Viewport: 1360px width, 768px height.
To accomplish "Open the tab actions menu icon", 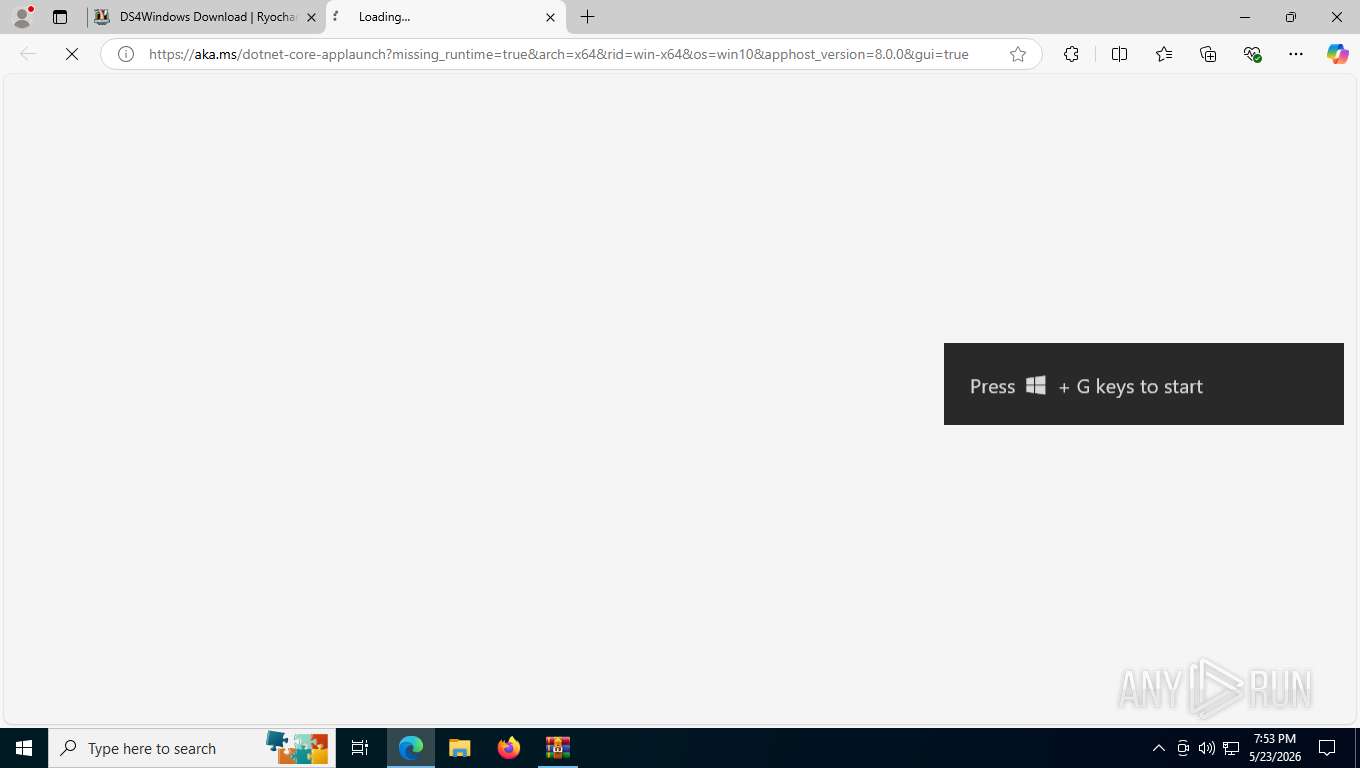I will (60, 17).
